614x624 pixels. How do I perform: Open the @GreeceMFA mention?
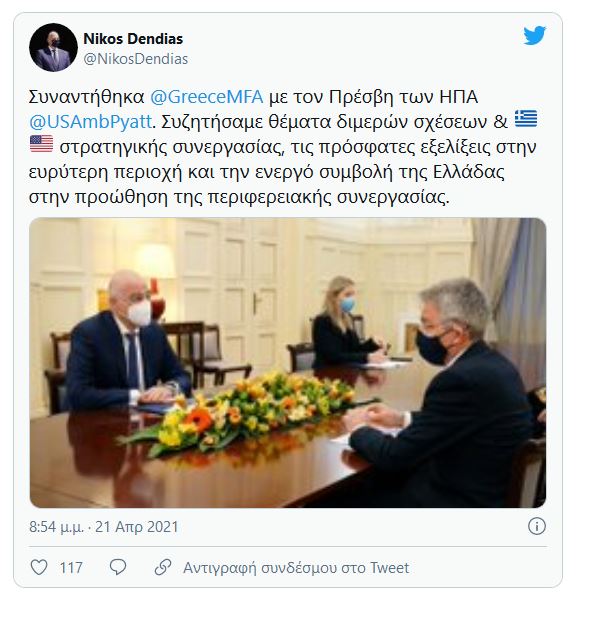point(207,97)
